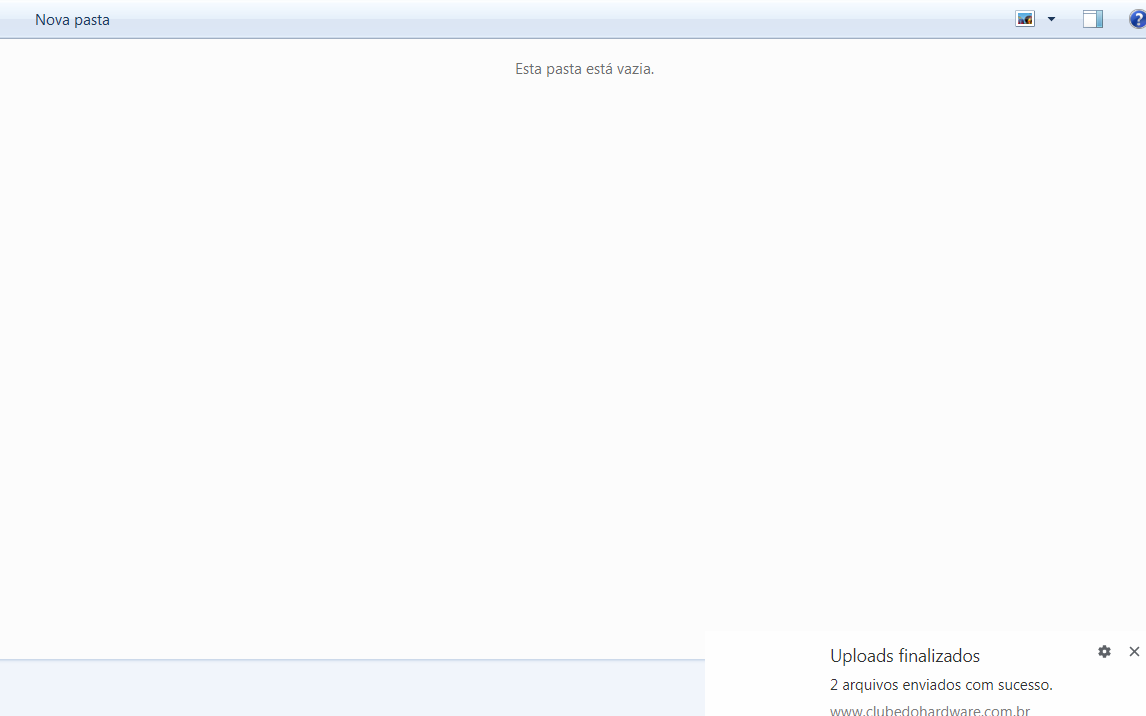Toggle the preview pane icon

[1093, 19]
